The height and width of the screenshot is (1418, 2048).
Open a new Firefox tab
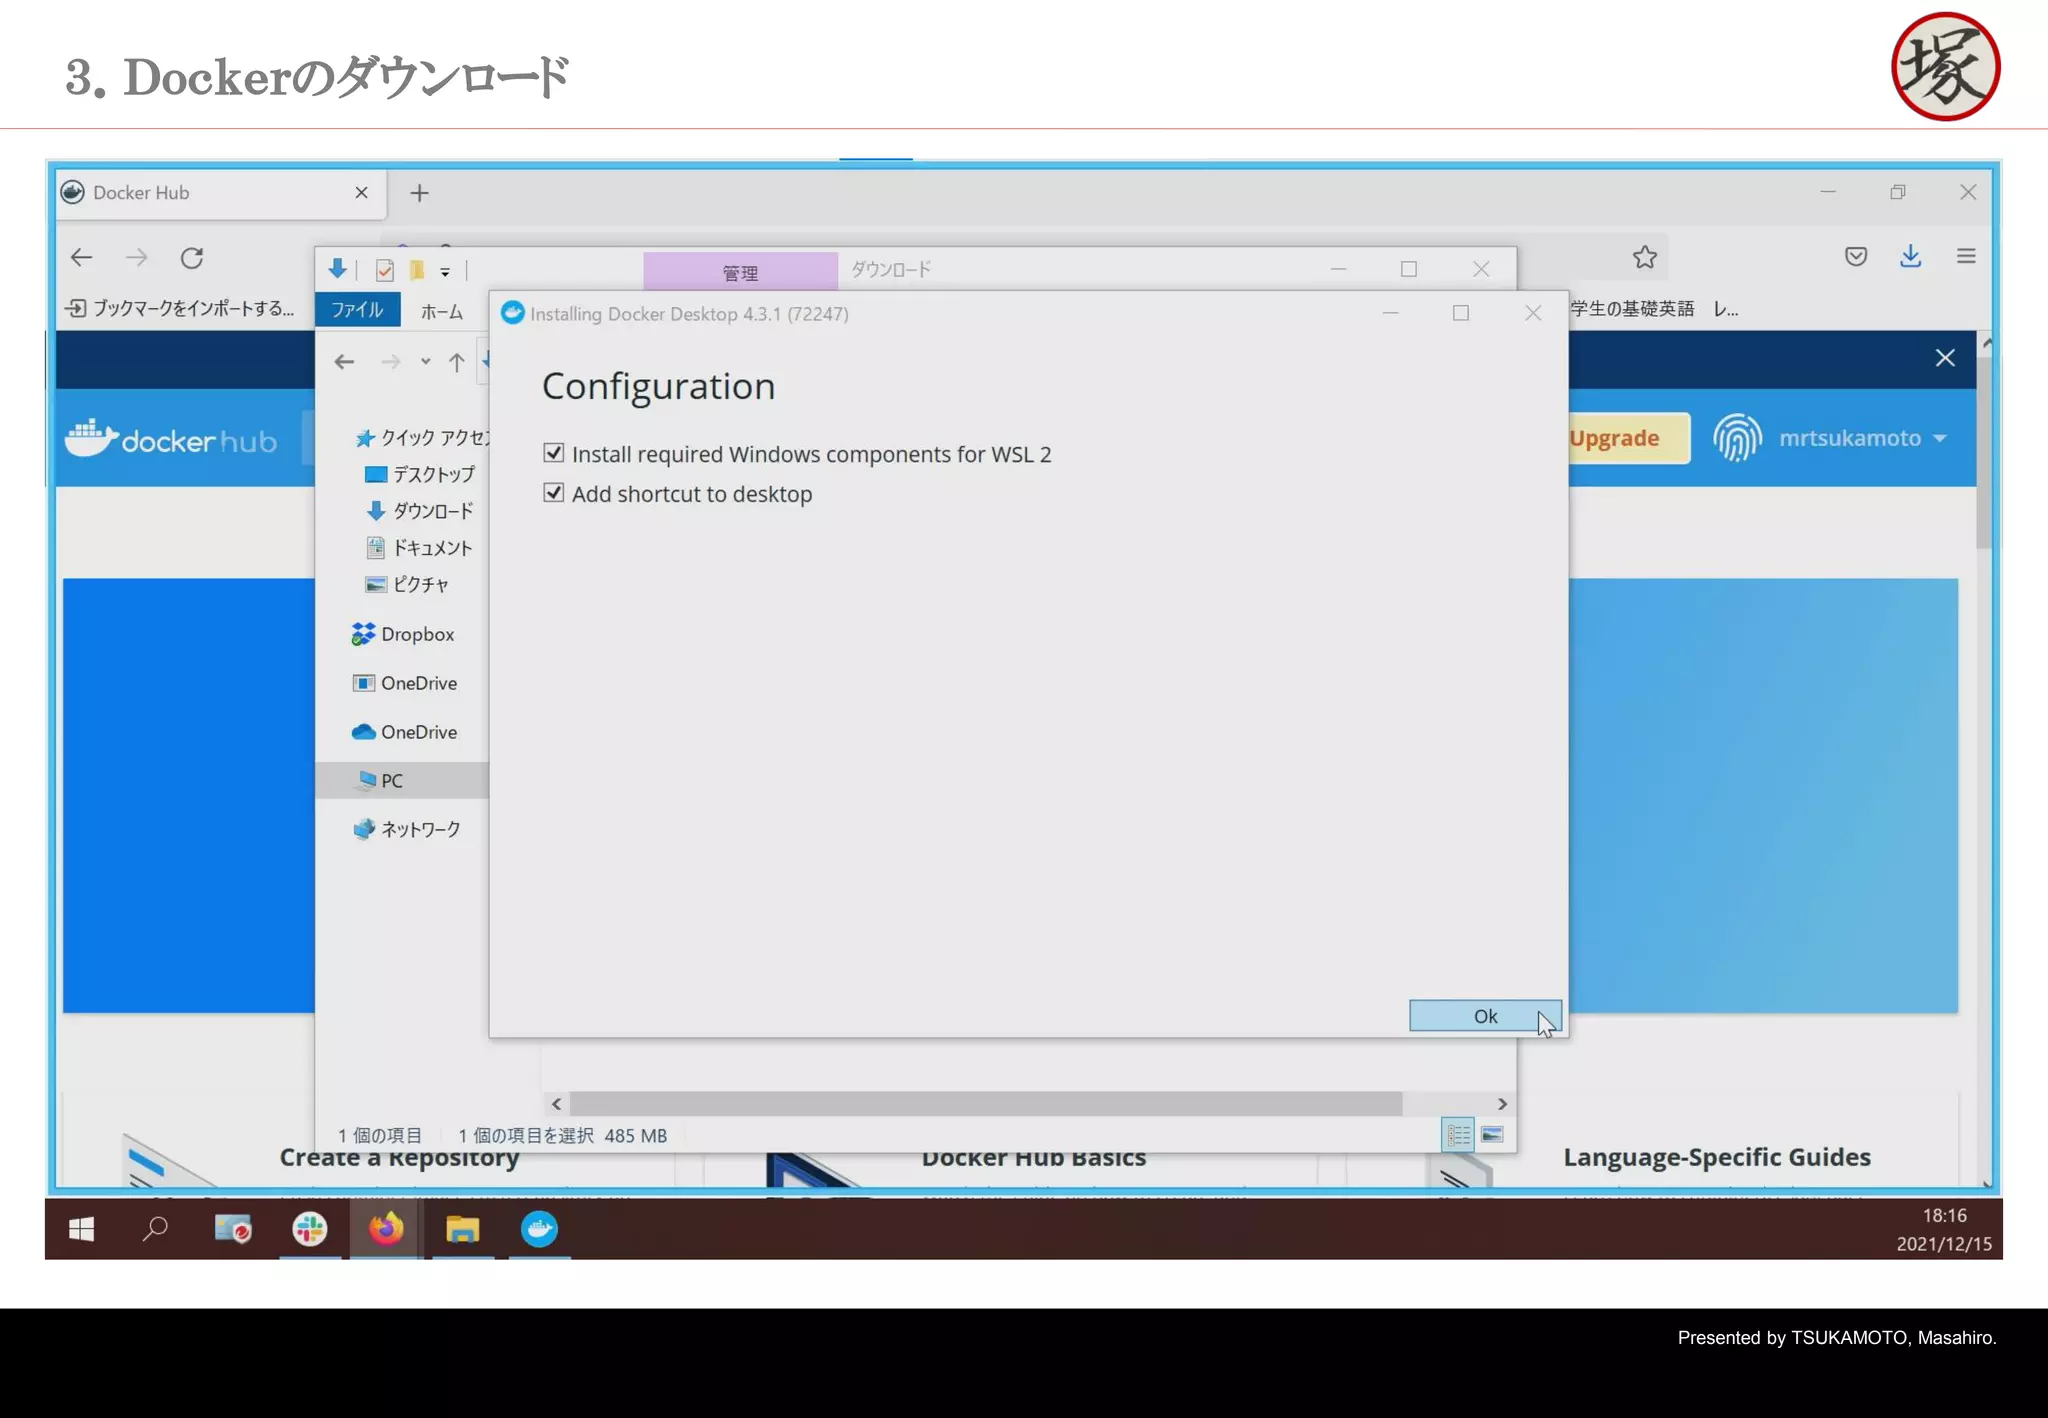420,193
